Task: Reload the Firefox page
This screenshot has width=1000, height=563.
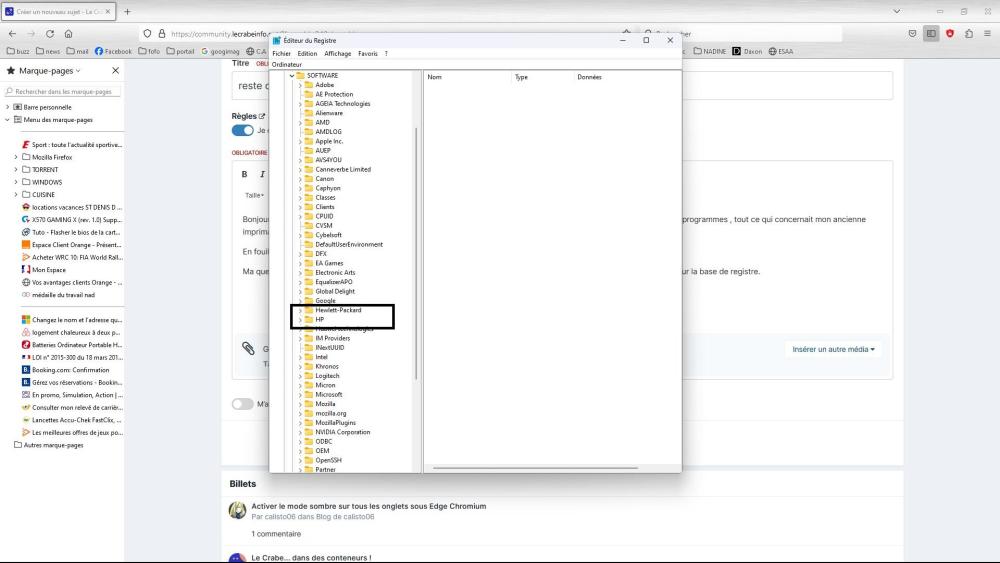Action: (x=50, y=34)
